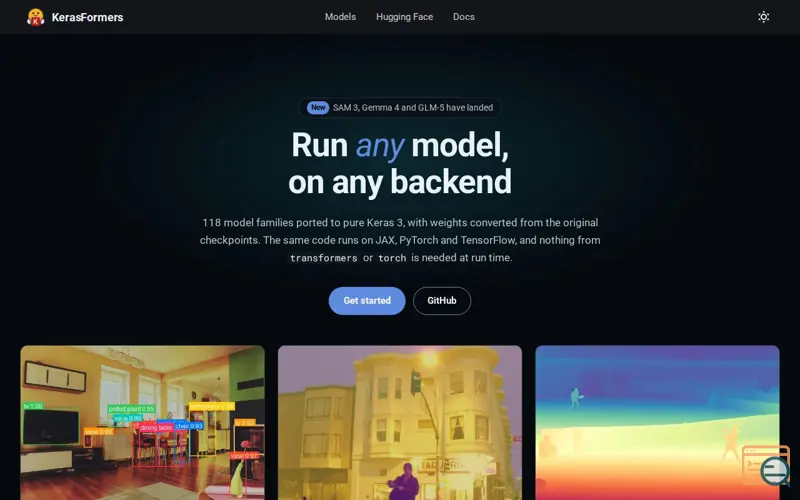Screen dimensions: 800x500
Task: Open the Docs navigation item
Action: (x=464, y=17)
